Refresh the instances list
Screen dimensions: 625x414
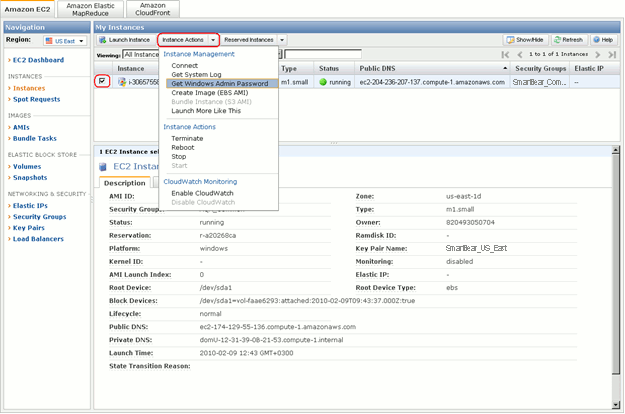pos(568,40)
